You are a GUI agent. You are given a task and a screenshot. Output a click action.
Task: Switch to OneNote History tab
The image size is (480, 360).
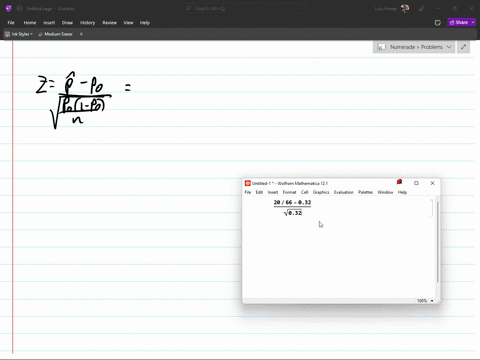[x=87, y=23]
